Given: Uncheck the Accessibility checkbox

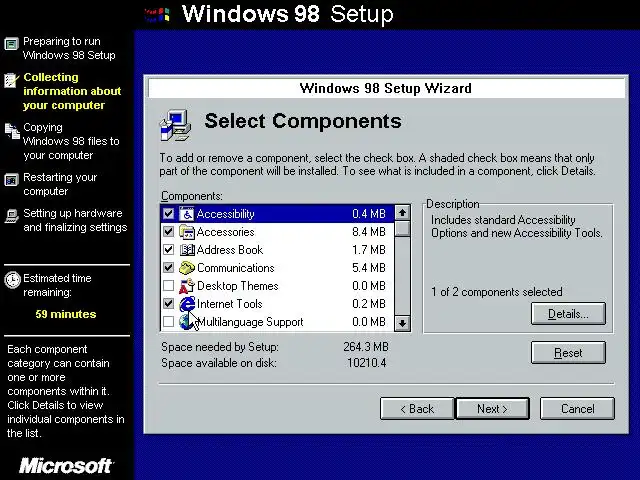Looking at the screenshot, I should click(x=168, y=213).
